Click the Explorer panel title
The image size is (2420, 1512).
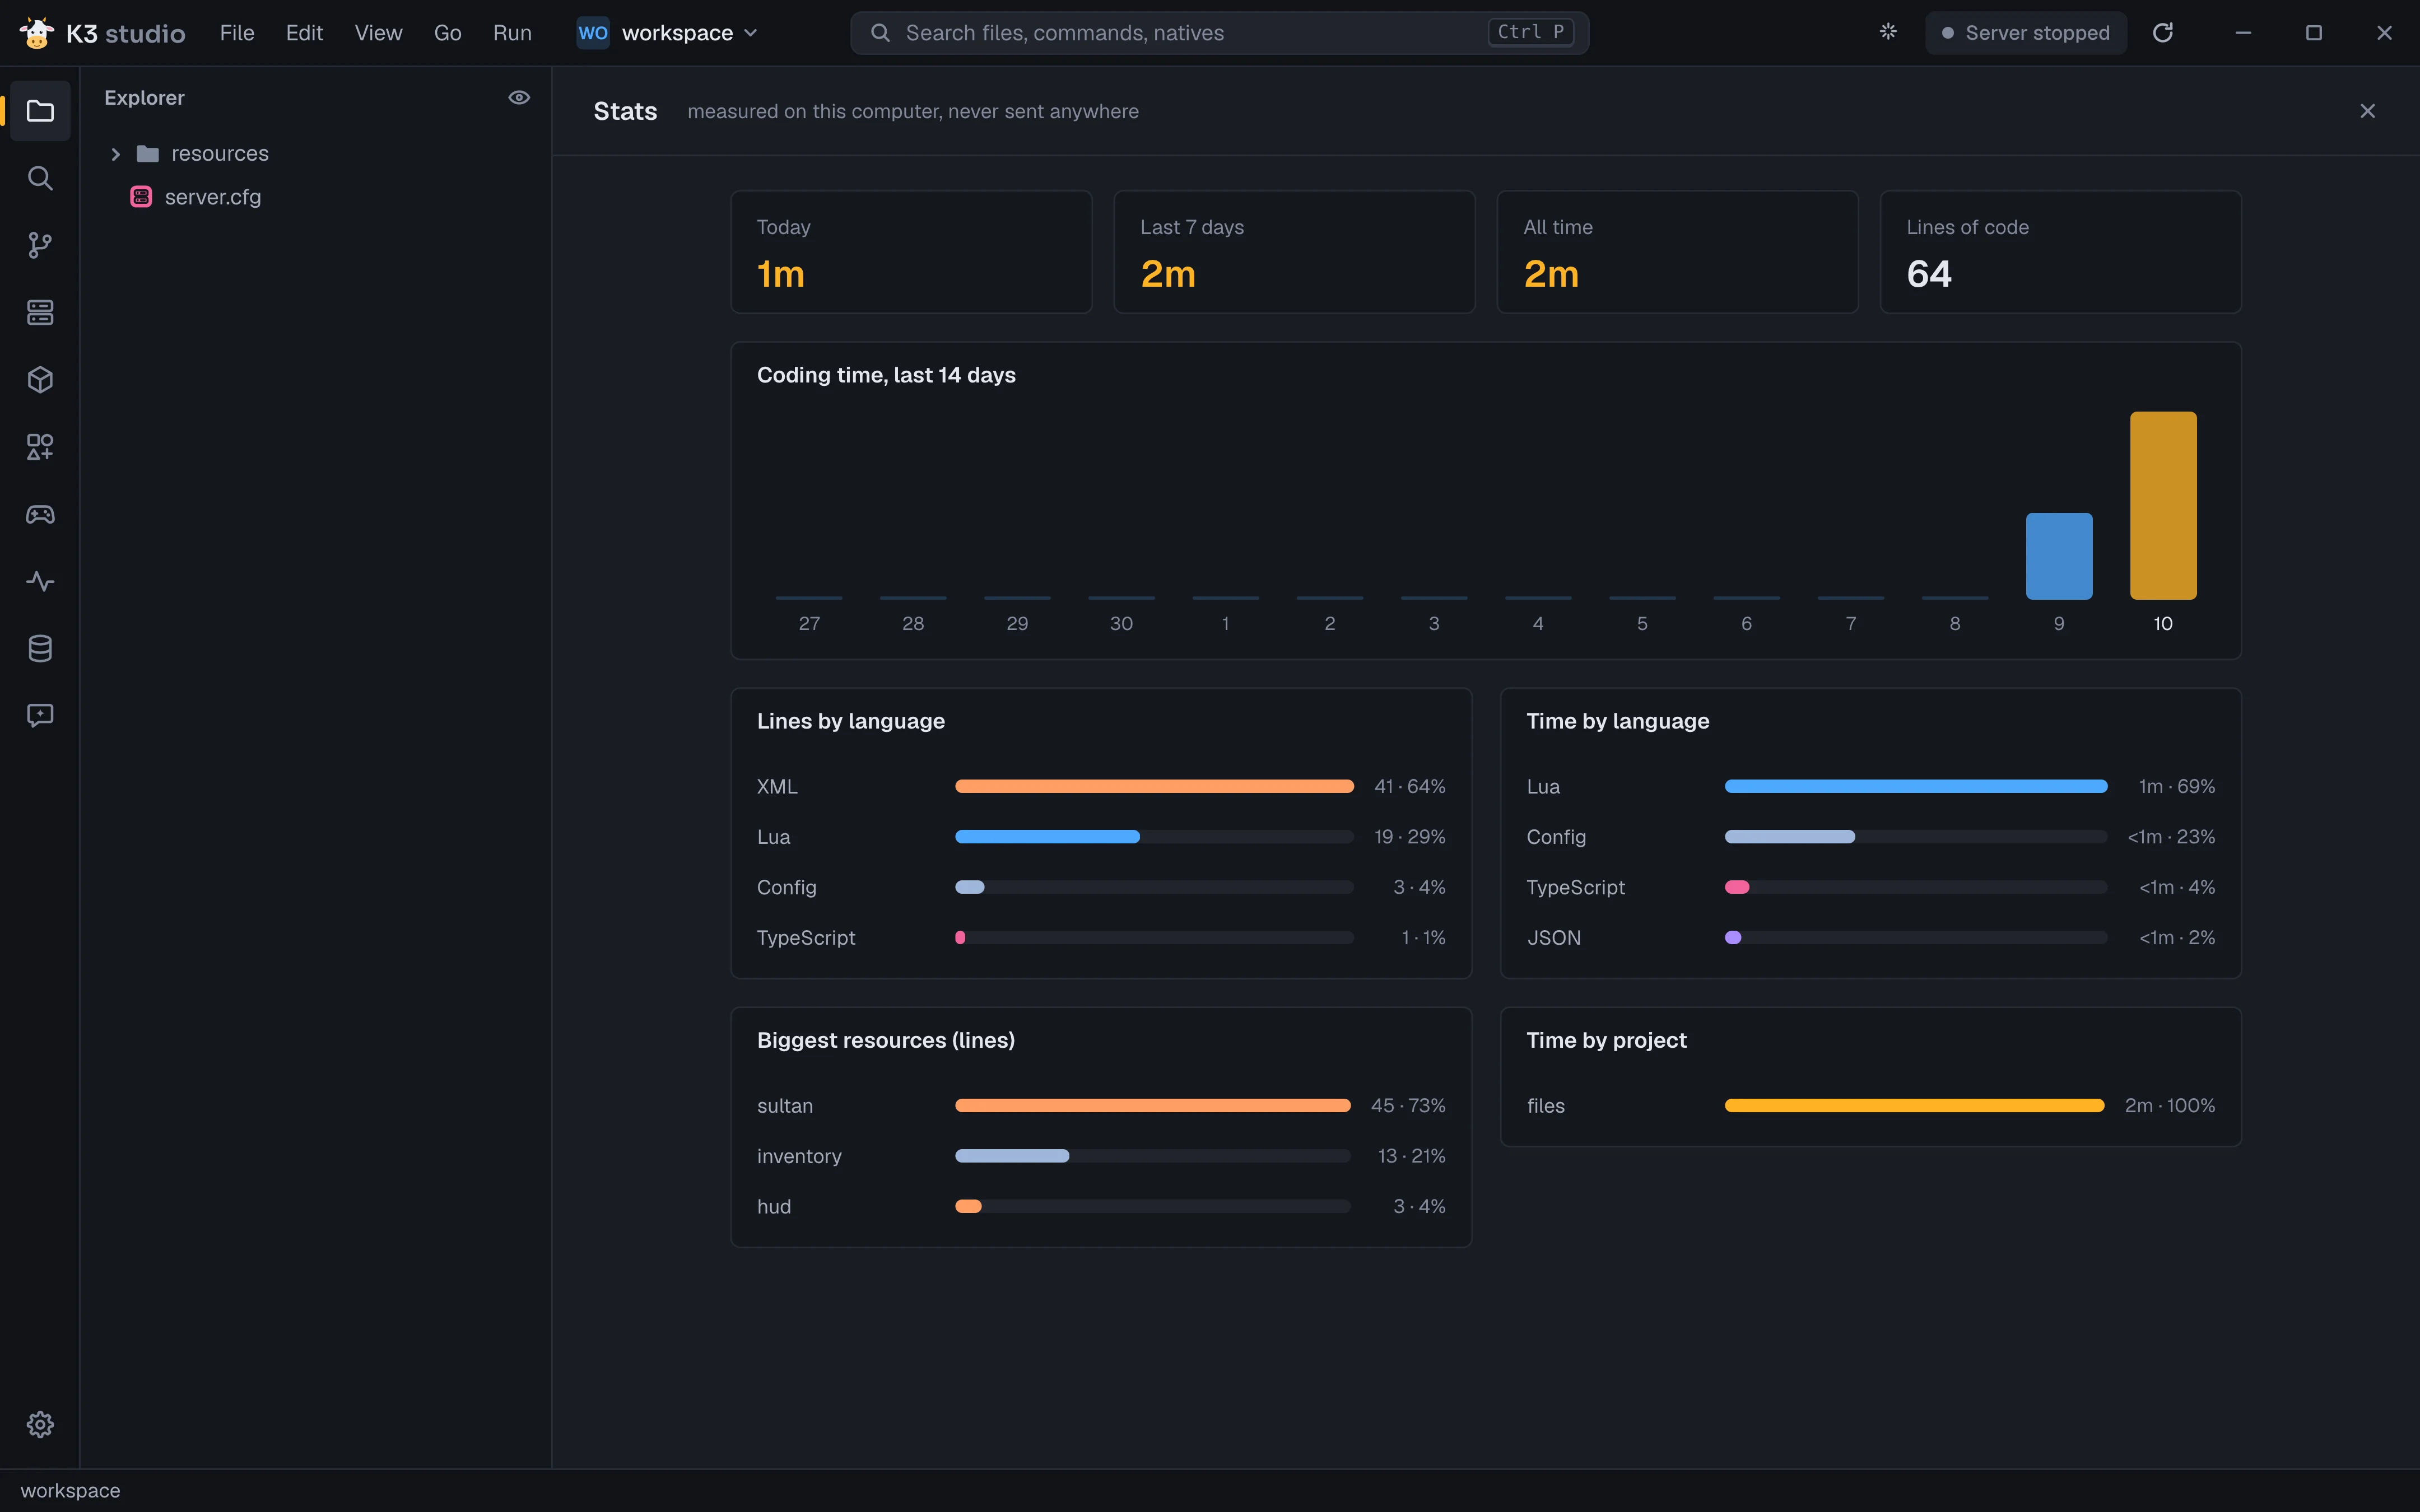[x=144, y=98]
